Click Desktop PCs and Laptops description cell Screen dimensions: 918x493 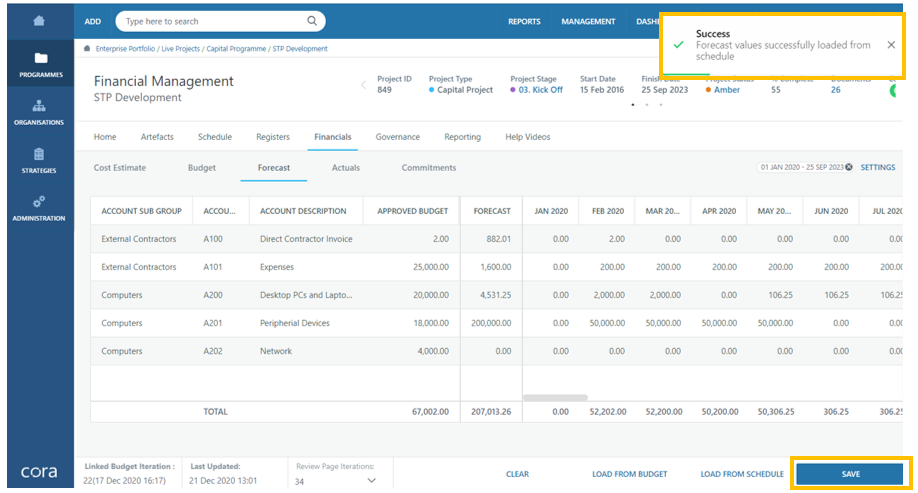306,295
